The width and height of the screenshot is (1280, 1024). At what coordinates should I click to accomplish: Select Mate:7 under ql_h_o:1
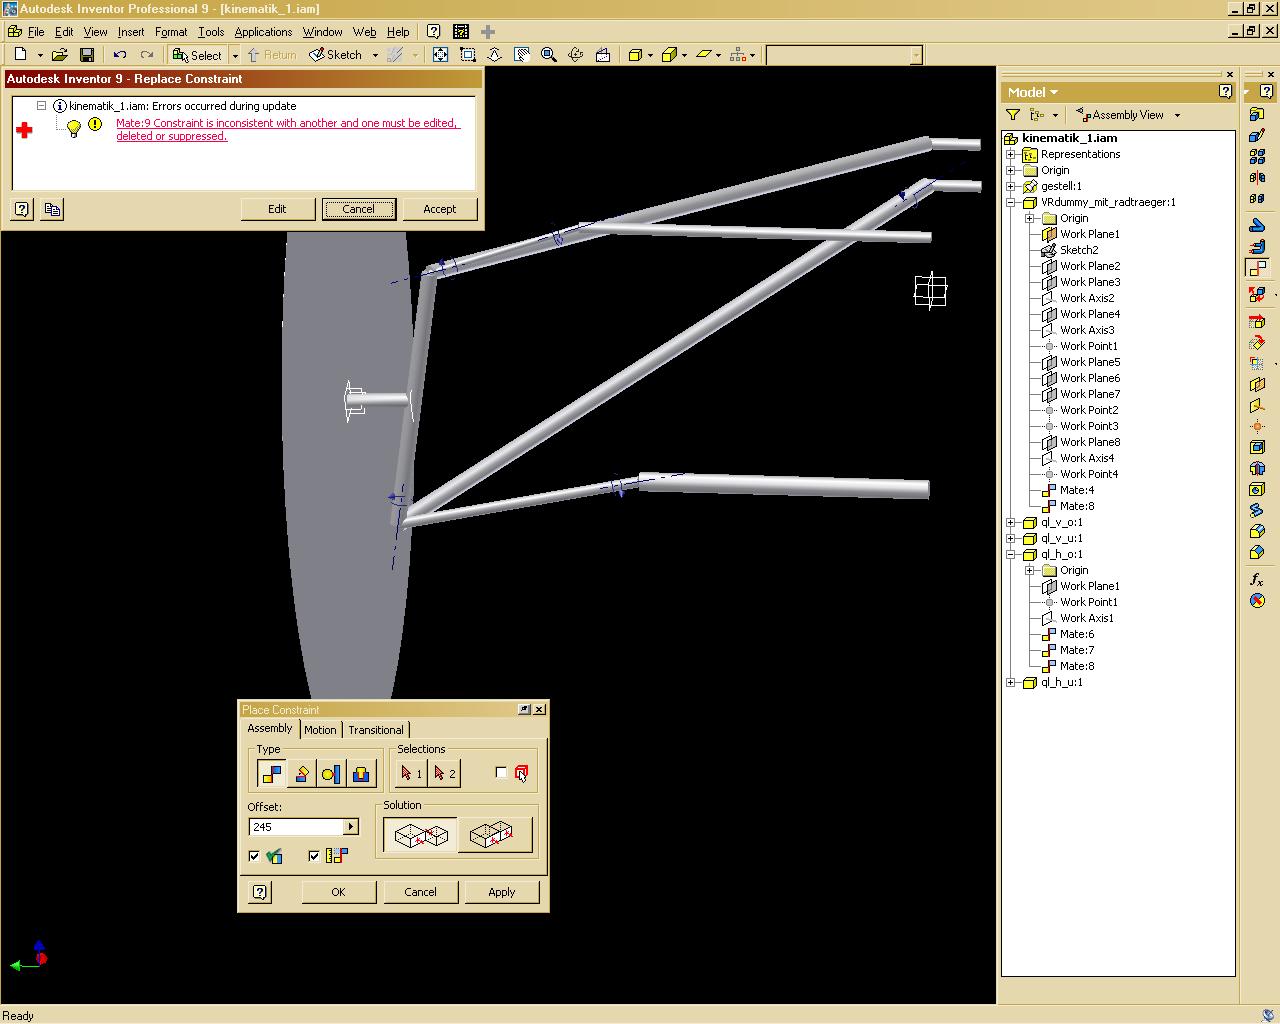(x=1077, y=650)
